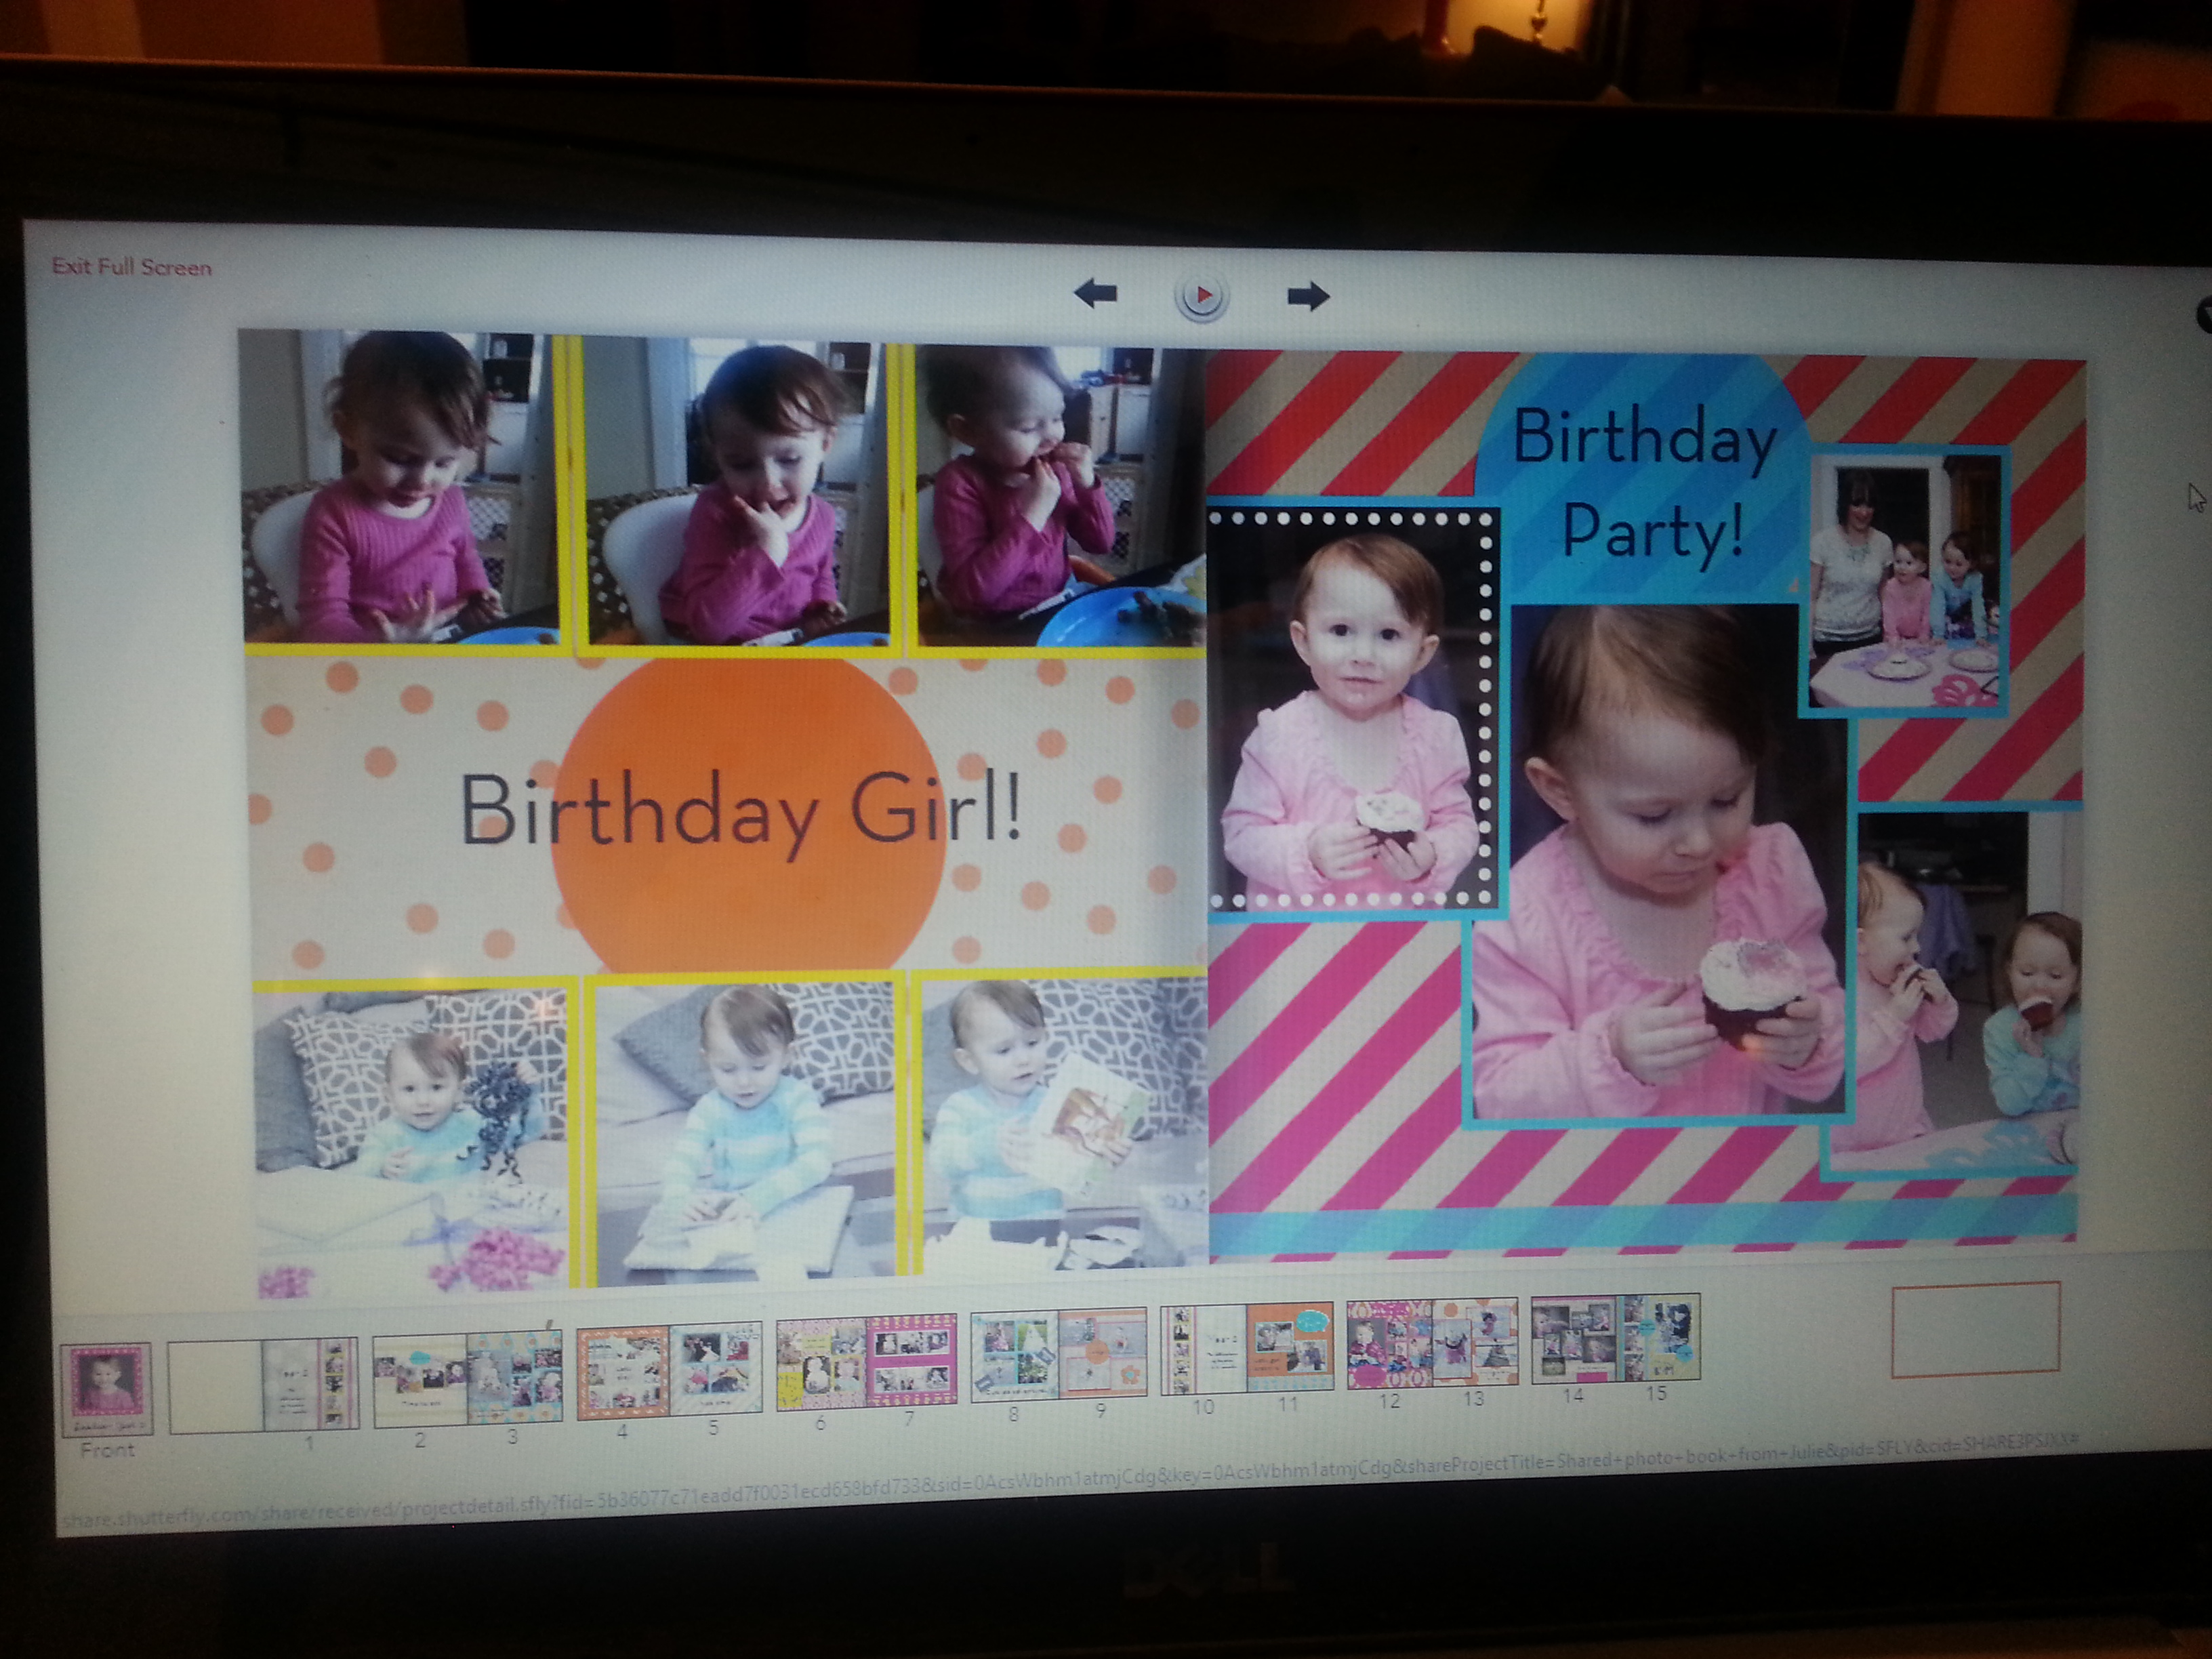Open the page 1 spread thumbnail
This screenshot has width=2212, height=1659.
263,1385
